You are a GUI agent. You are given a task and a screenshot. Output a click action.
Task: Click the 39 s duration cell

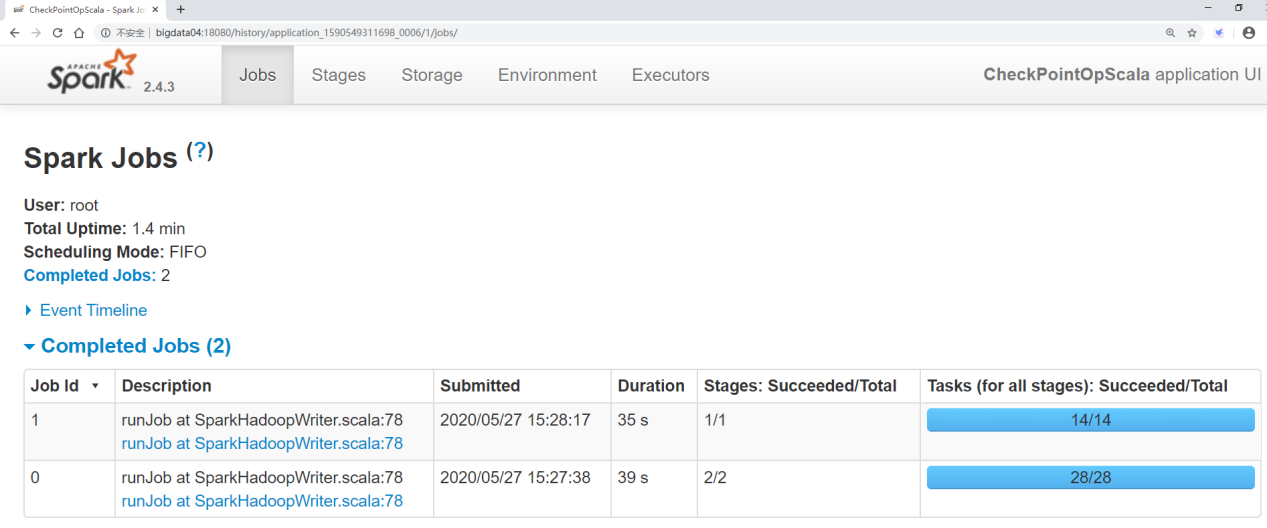point(633,478)
